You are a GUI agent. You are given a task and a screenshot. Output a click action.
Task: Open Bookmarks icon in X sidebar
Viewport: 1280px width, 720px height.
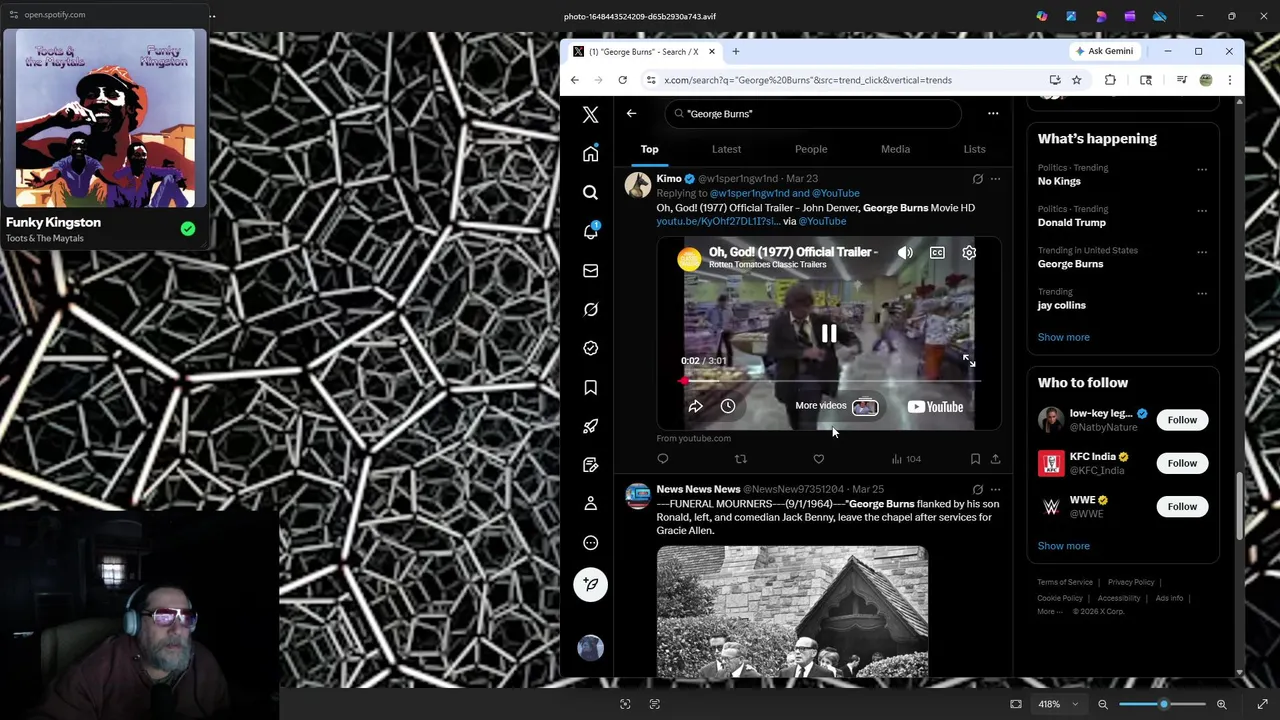pyautogui.click(x=590, y=387)
